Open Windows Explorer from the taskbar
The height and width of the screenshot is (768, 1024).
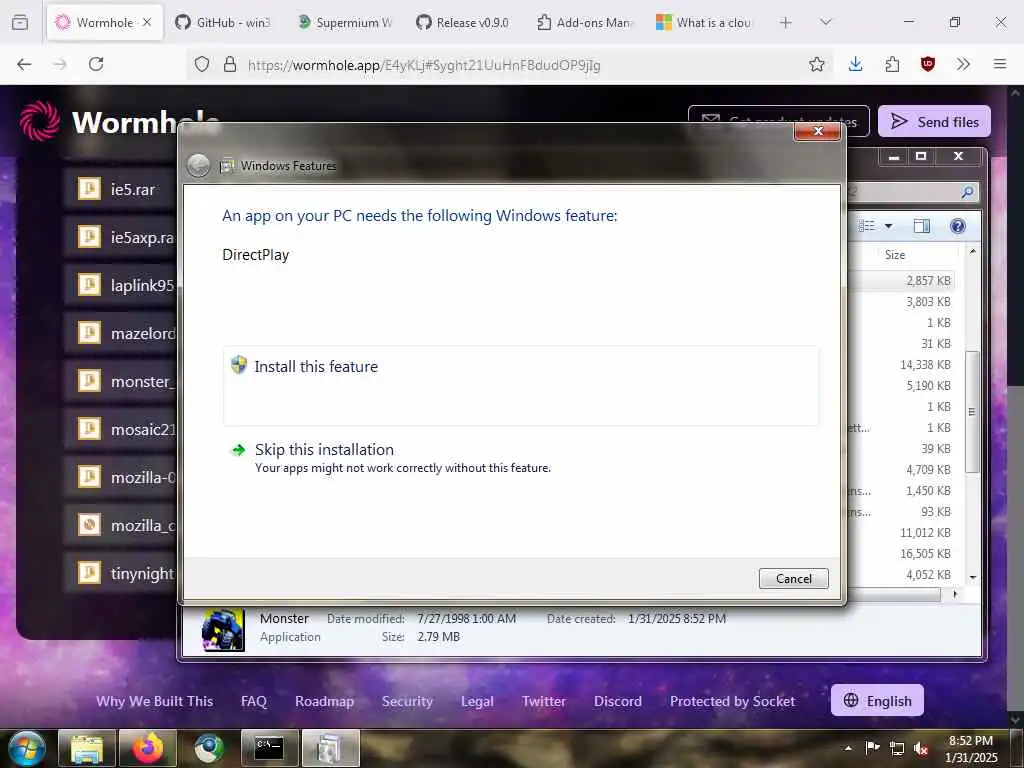87,748
